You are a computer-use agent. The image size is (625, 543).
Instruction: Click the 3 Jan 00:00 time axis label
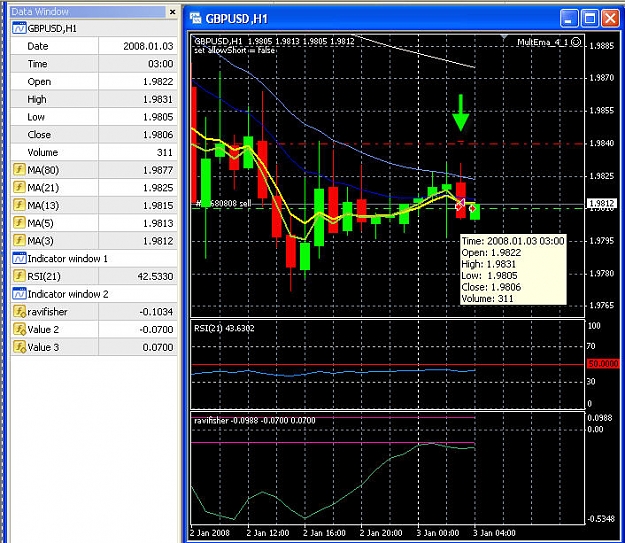click(x=438, y=533)
